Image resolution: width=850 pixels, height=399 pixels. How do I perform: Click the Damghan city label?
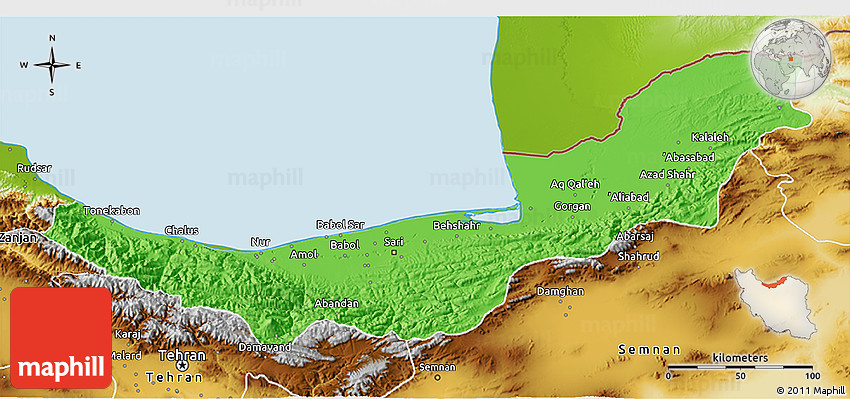point(561,291)
